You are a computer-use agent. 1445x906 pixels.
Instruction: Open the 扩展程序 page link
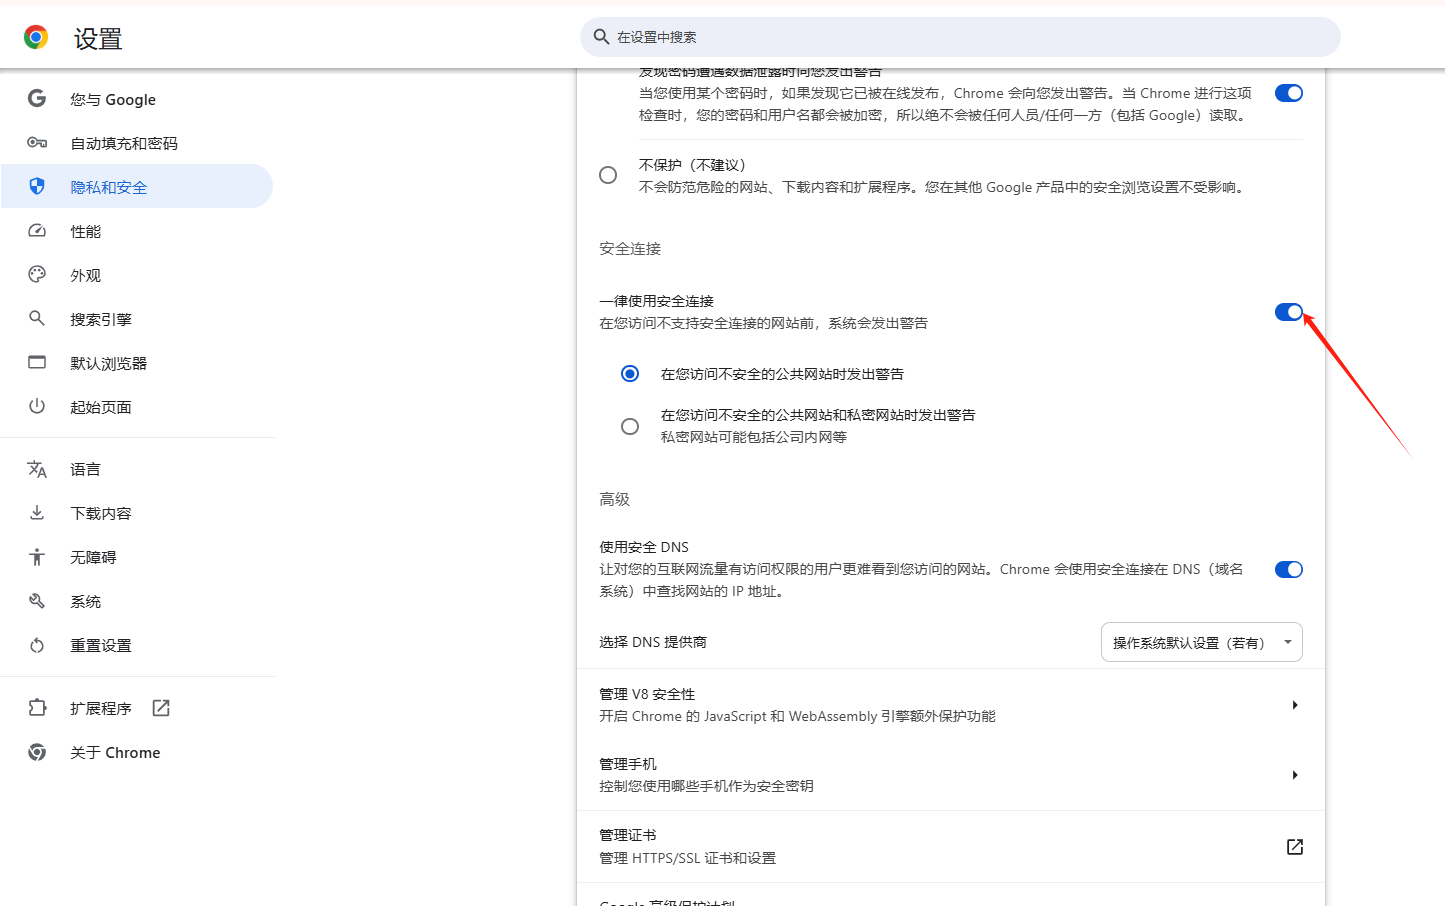[x=137, y=708]
